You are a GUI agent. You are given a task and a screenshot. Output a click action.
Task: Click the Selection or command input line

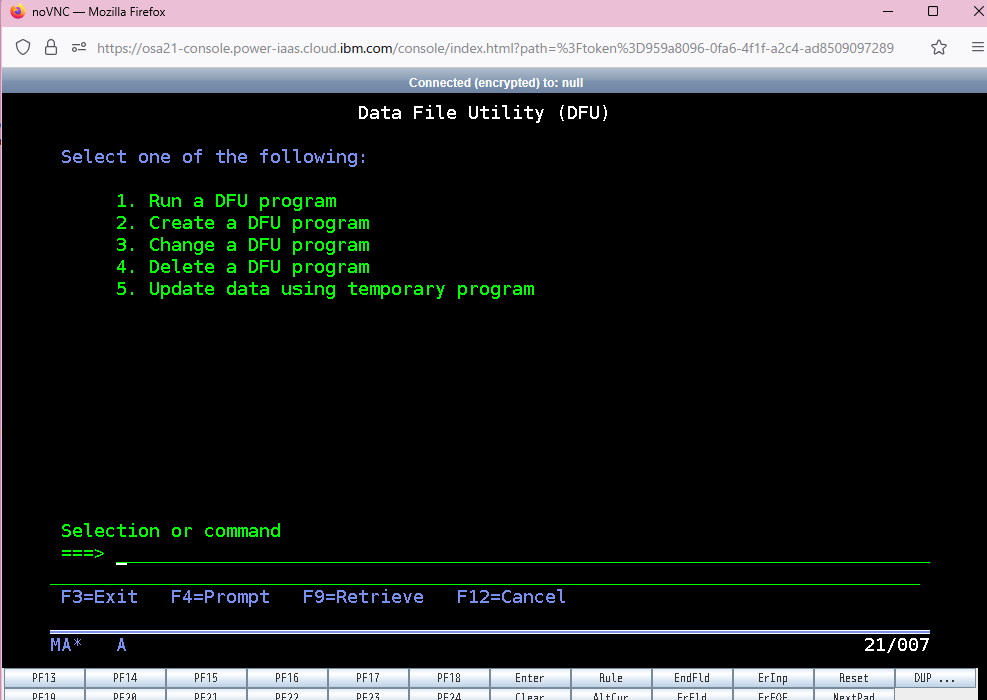[522, 554]
